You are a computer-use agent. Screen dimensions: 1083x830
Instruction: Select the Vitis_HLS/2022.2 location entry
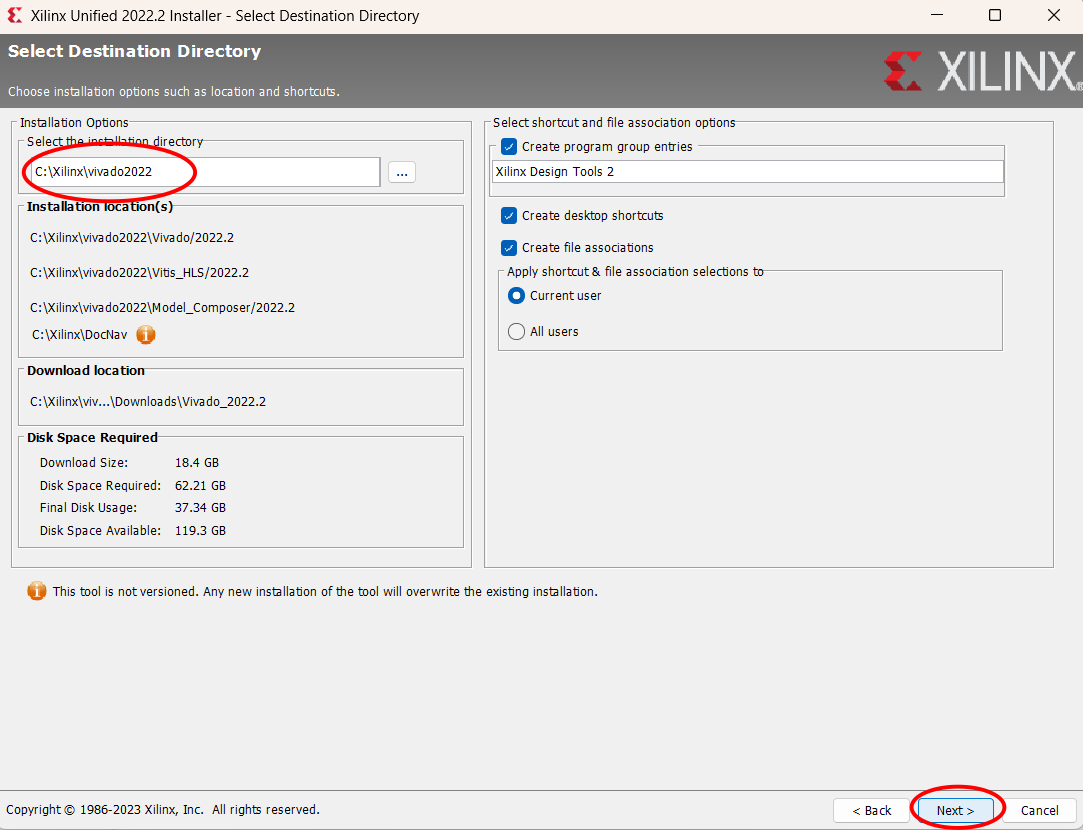coord(140,272)
